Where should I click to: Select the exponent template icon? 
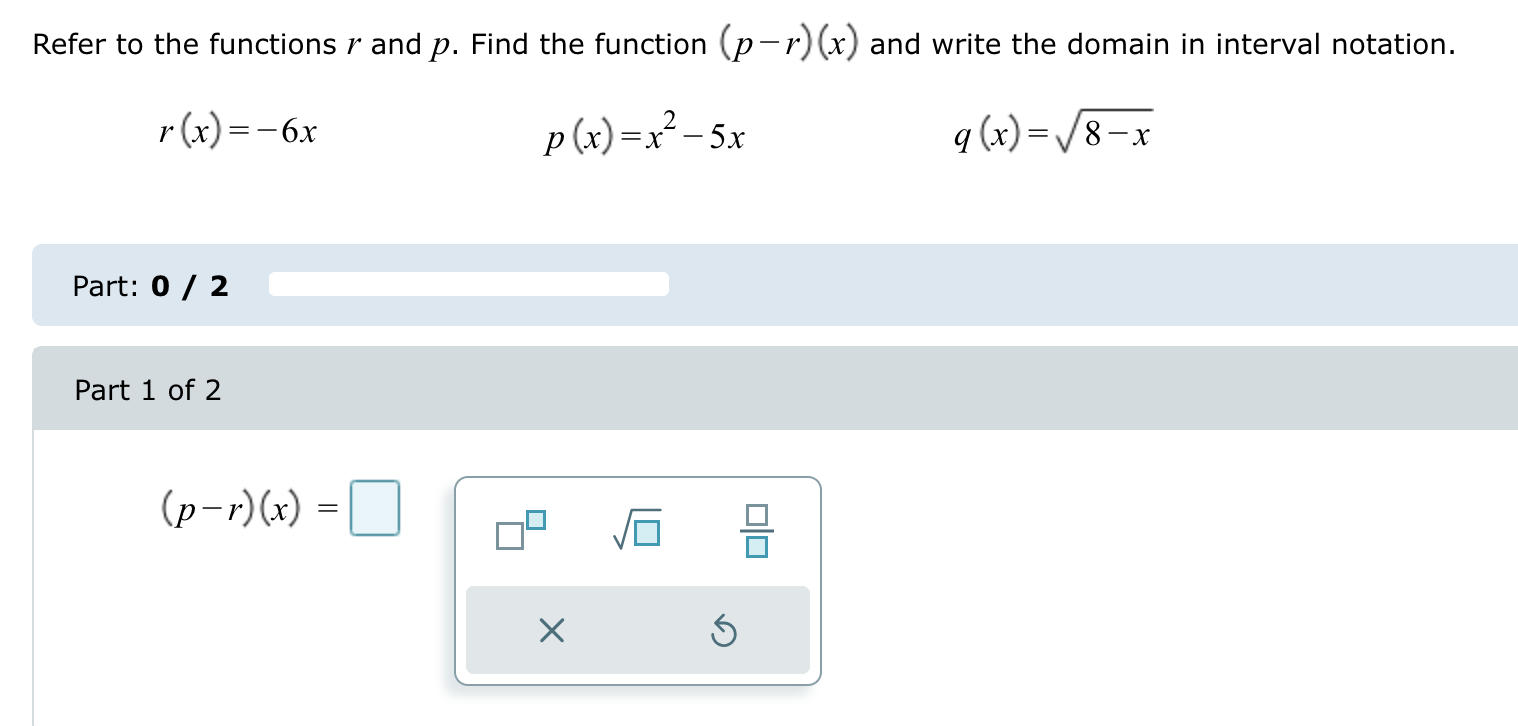tap(518, 529)
